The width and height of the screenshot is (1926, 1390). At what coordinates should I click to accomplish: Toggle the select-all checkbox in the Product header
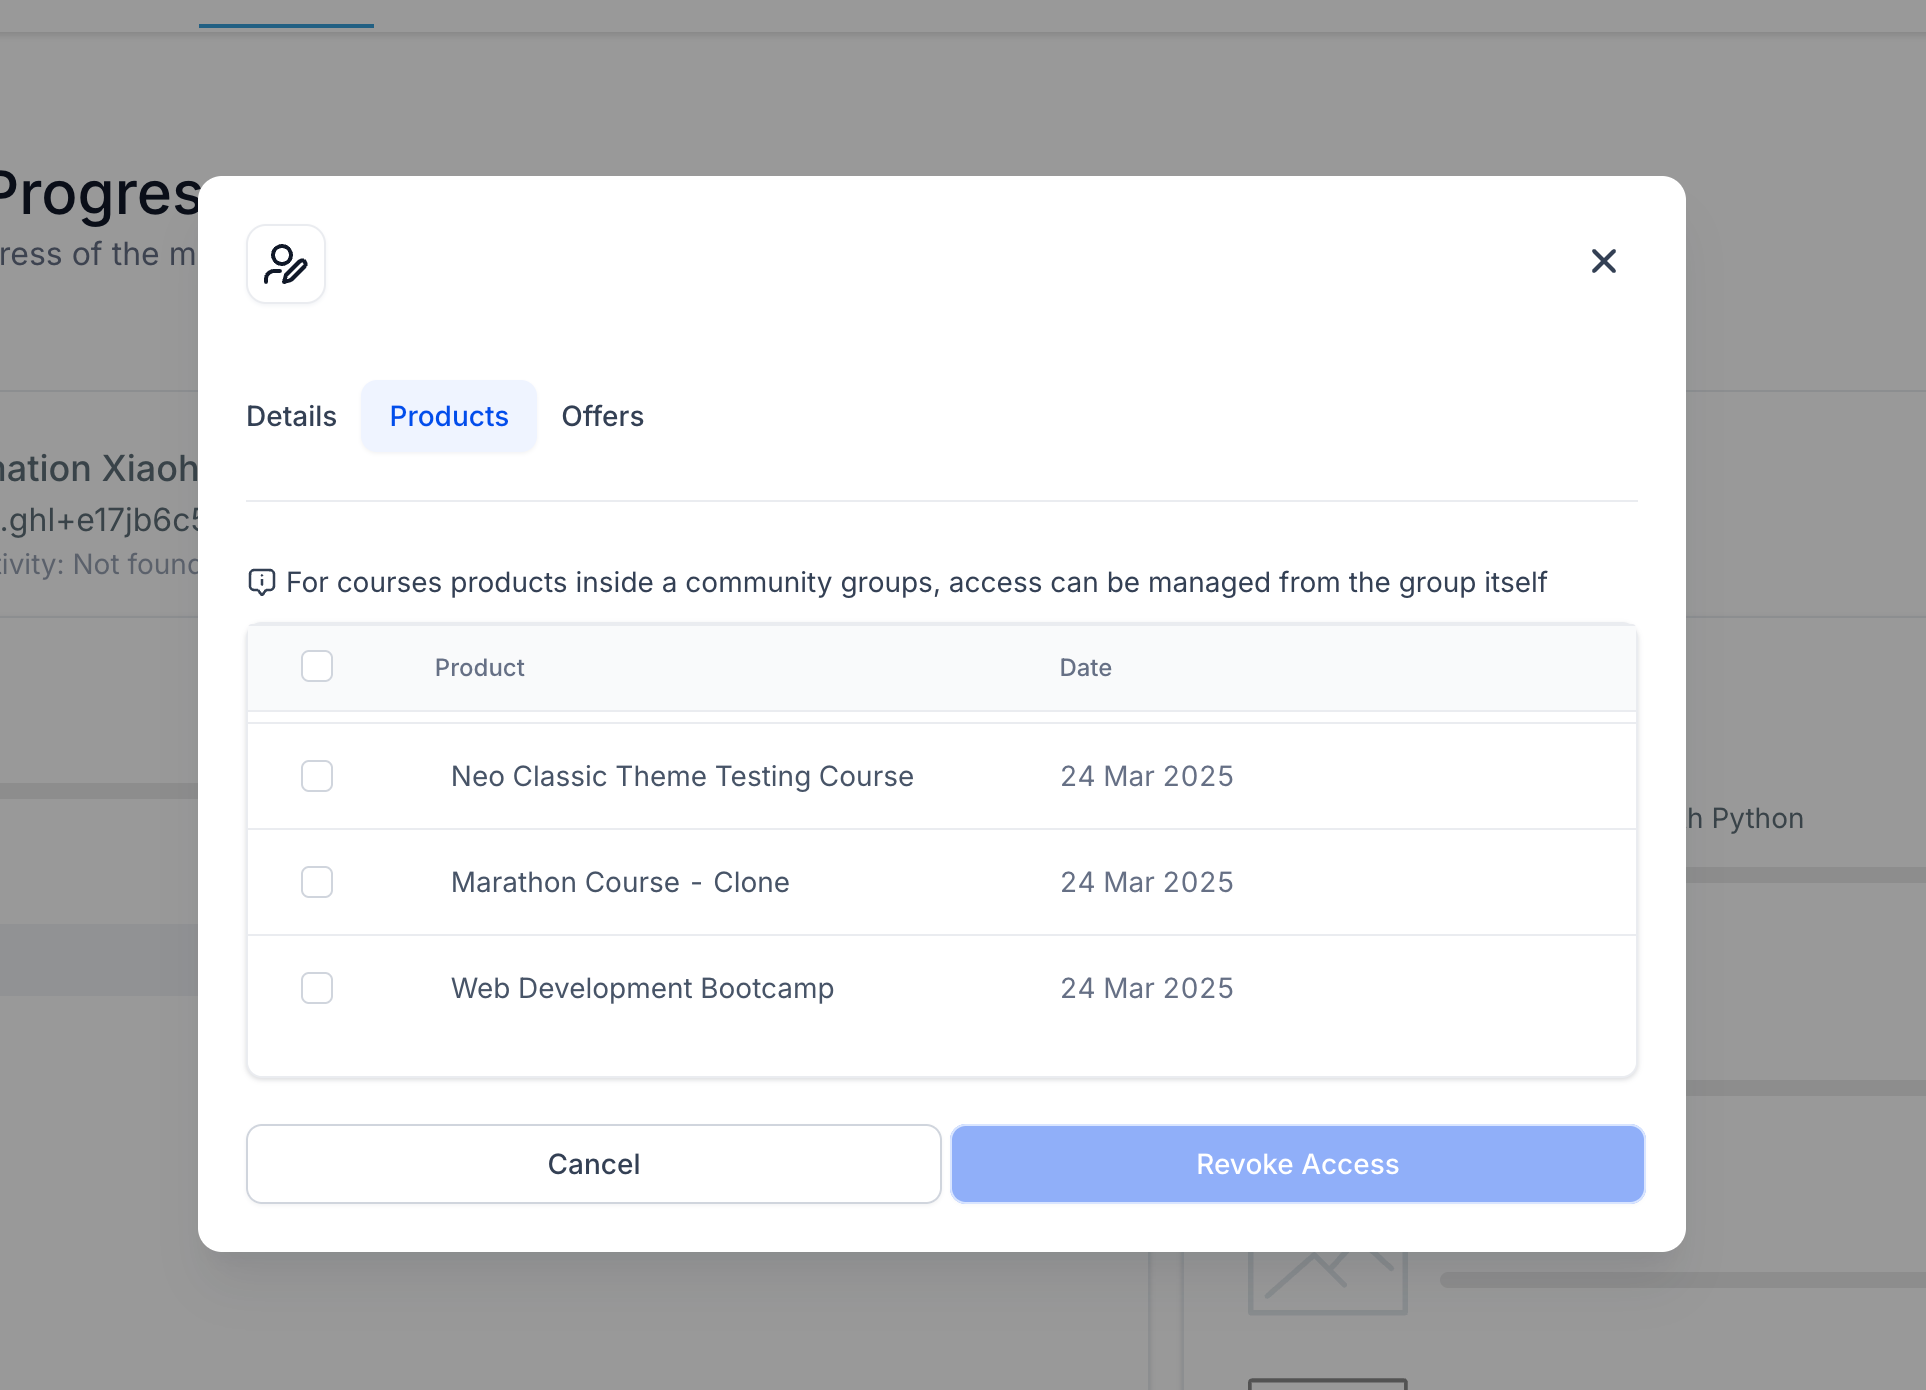point(317,666)
